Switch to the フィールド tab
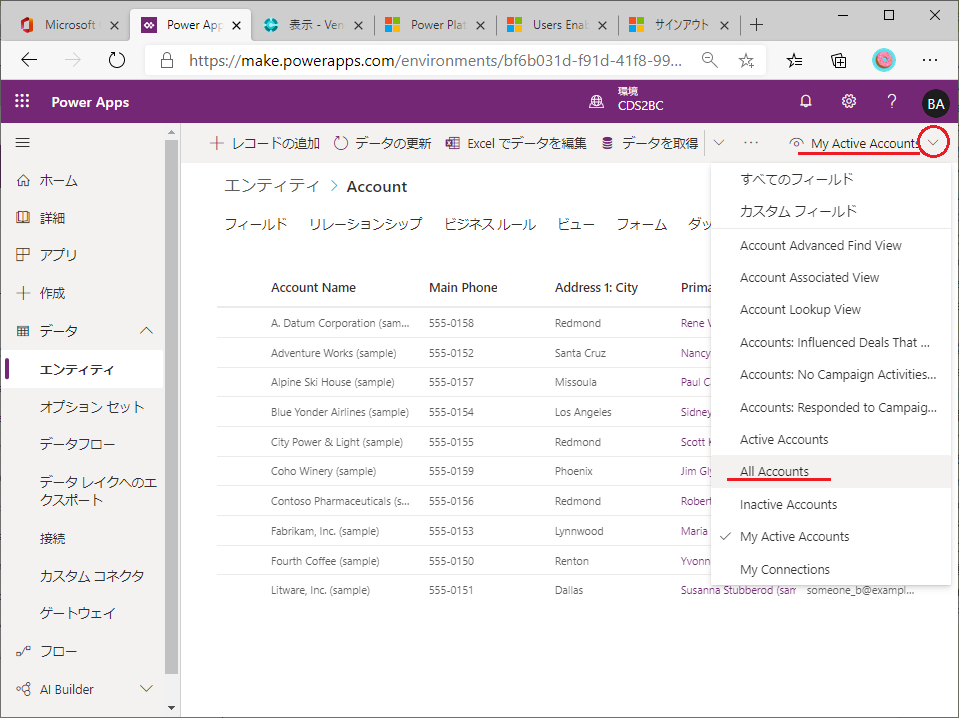Screen dimensions: 959x718 tap(256, 224)
